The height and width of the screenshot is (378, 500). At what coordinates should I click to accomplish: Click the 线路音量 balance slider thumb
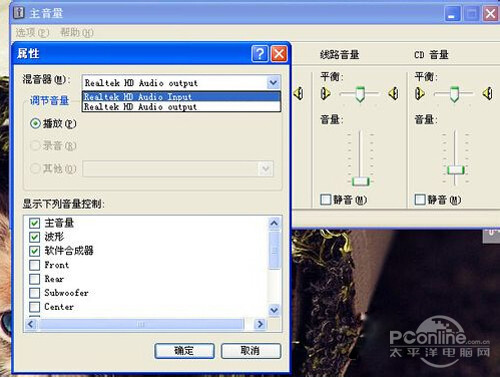pyautogui.click(x=360, y=94)
